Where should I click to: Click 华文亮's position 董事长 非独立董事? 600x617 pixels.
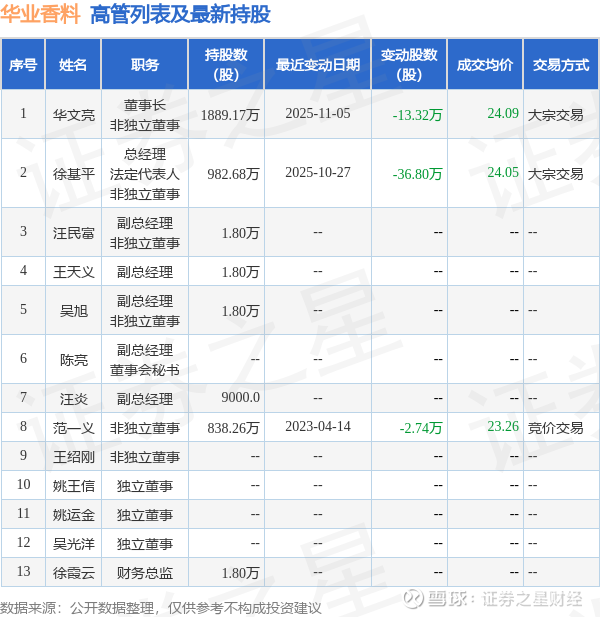click(x=145, y=115)
